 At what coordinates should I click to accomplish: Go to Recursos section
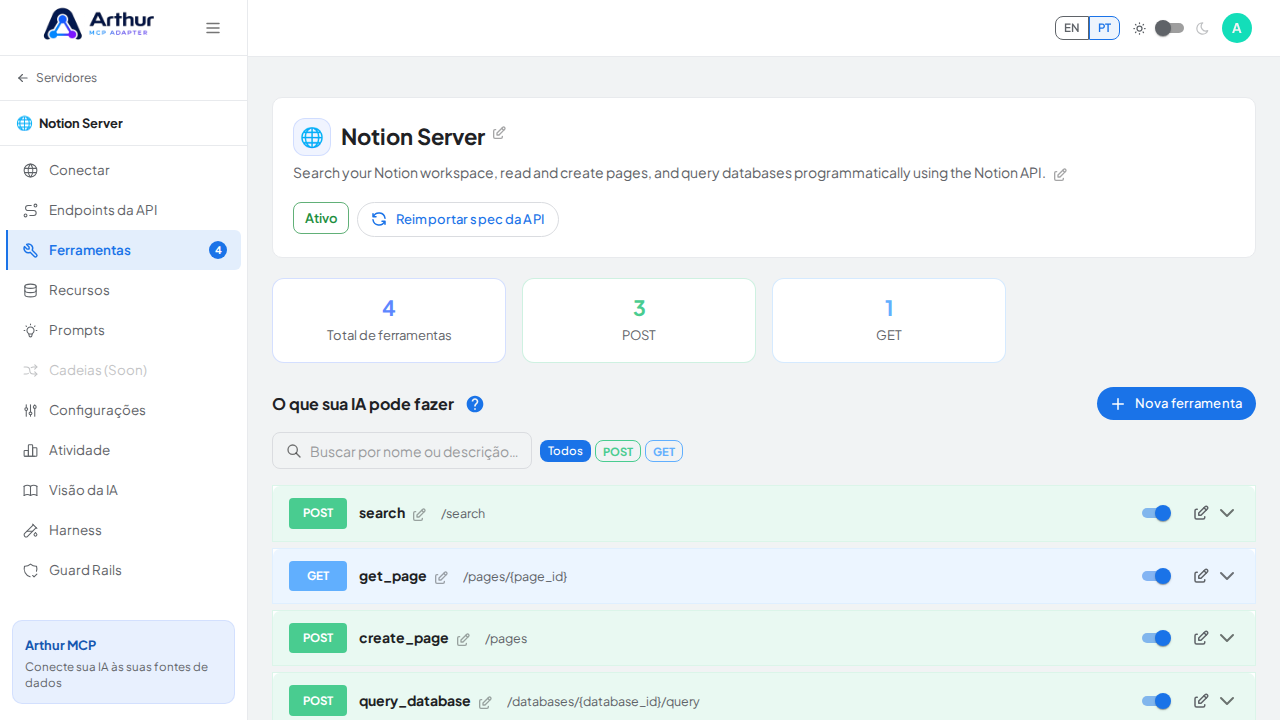coord(124,290)
